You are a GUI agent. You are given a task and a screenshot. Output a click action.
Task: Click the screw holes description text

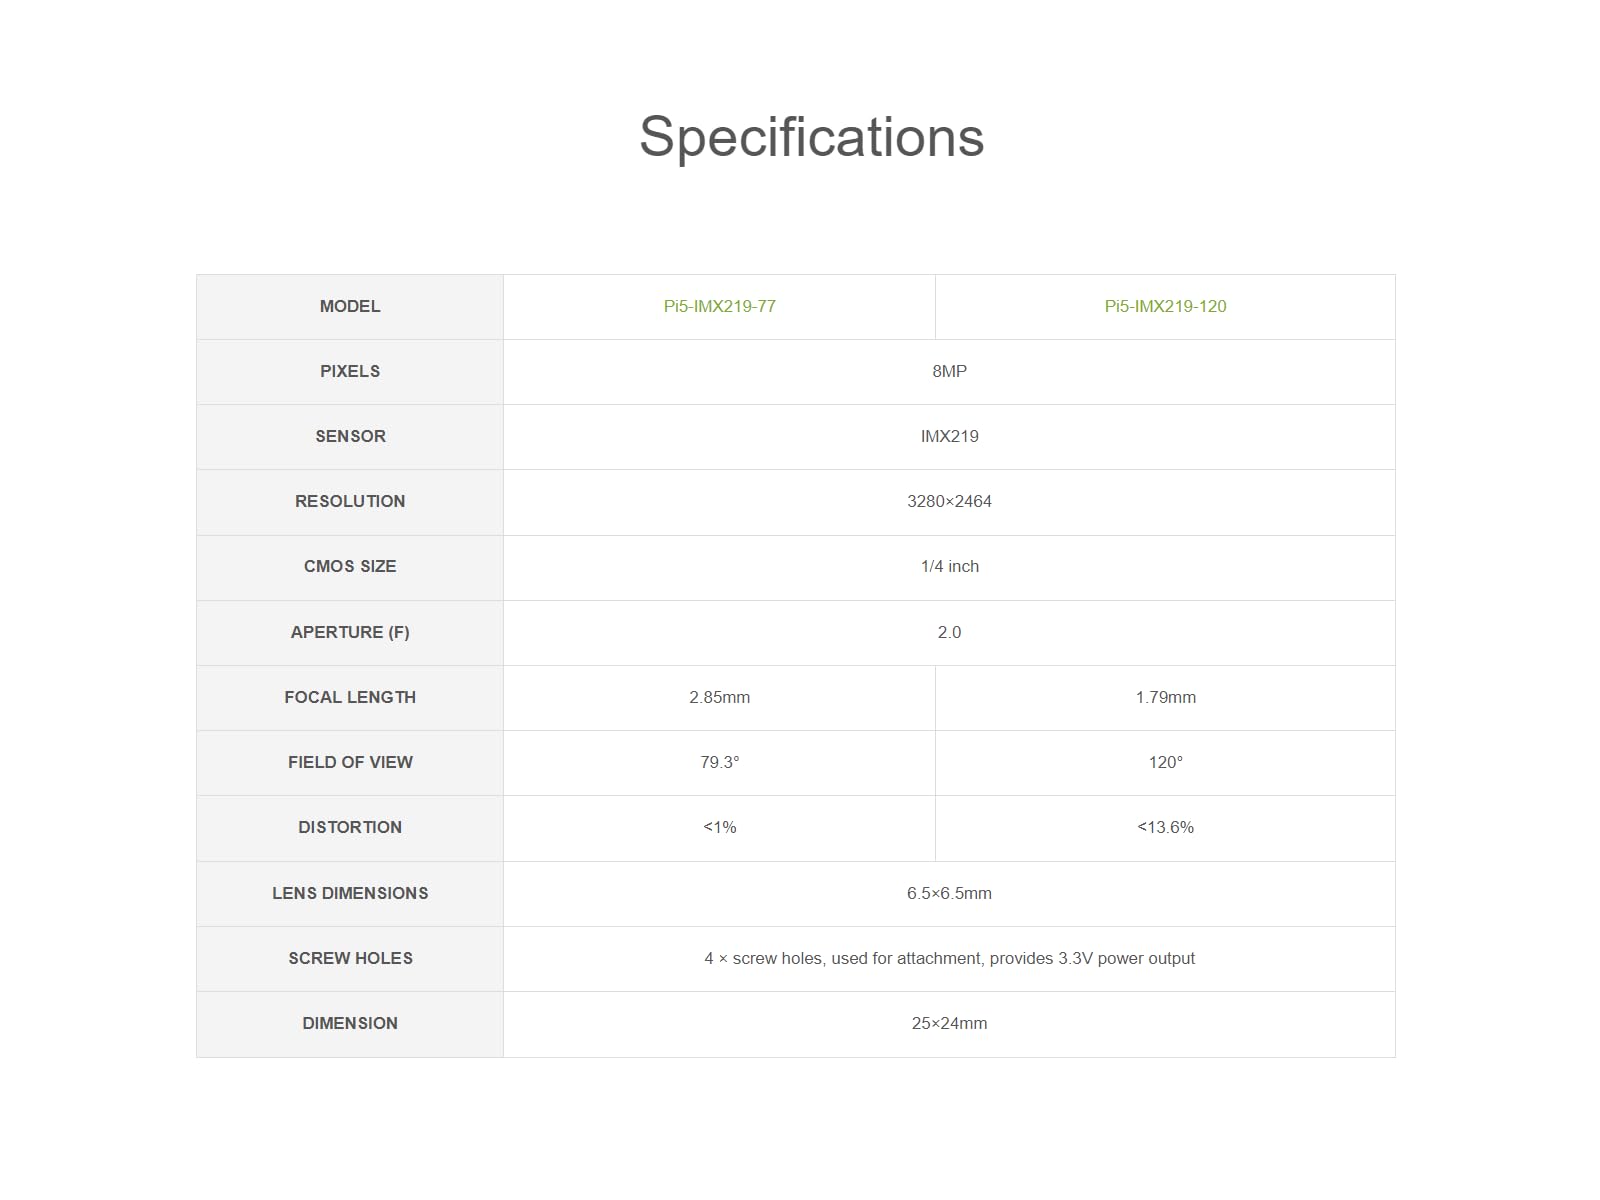click(949, 958)
